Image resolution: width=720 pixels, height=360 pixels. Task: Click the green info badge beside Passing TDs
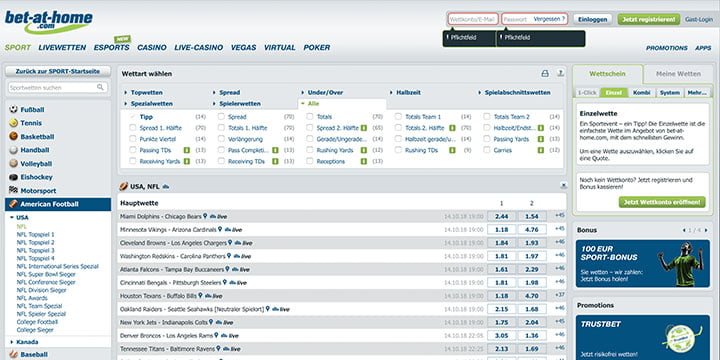click(187, 150)
